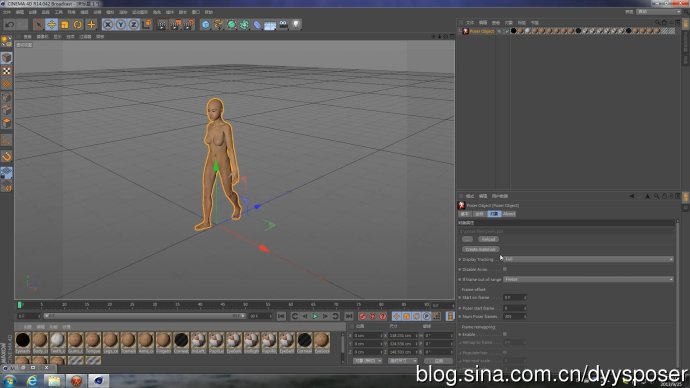690x388 pixels.
Task: Open the first main menu (File)
Action: 7,12
